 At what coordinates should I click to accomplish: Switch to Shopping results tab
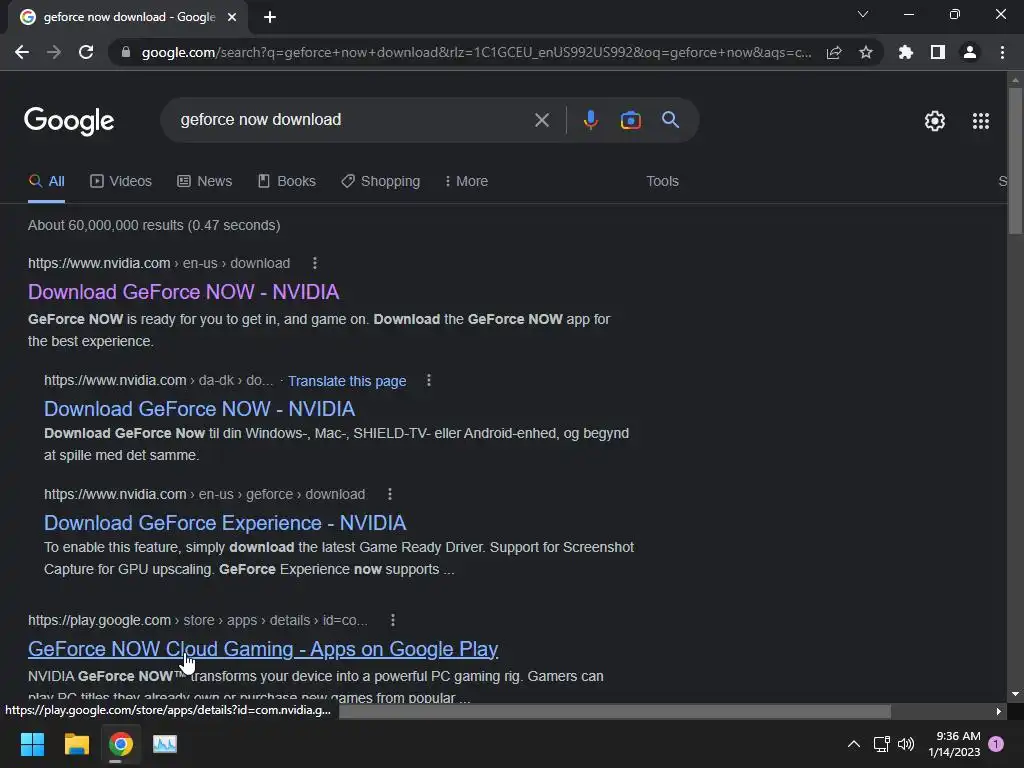381,182
